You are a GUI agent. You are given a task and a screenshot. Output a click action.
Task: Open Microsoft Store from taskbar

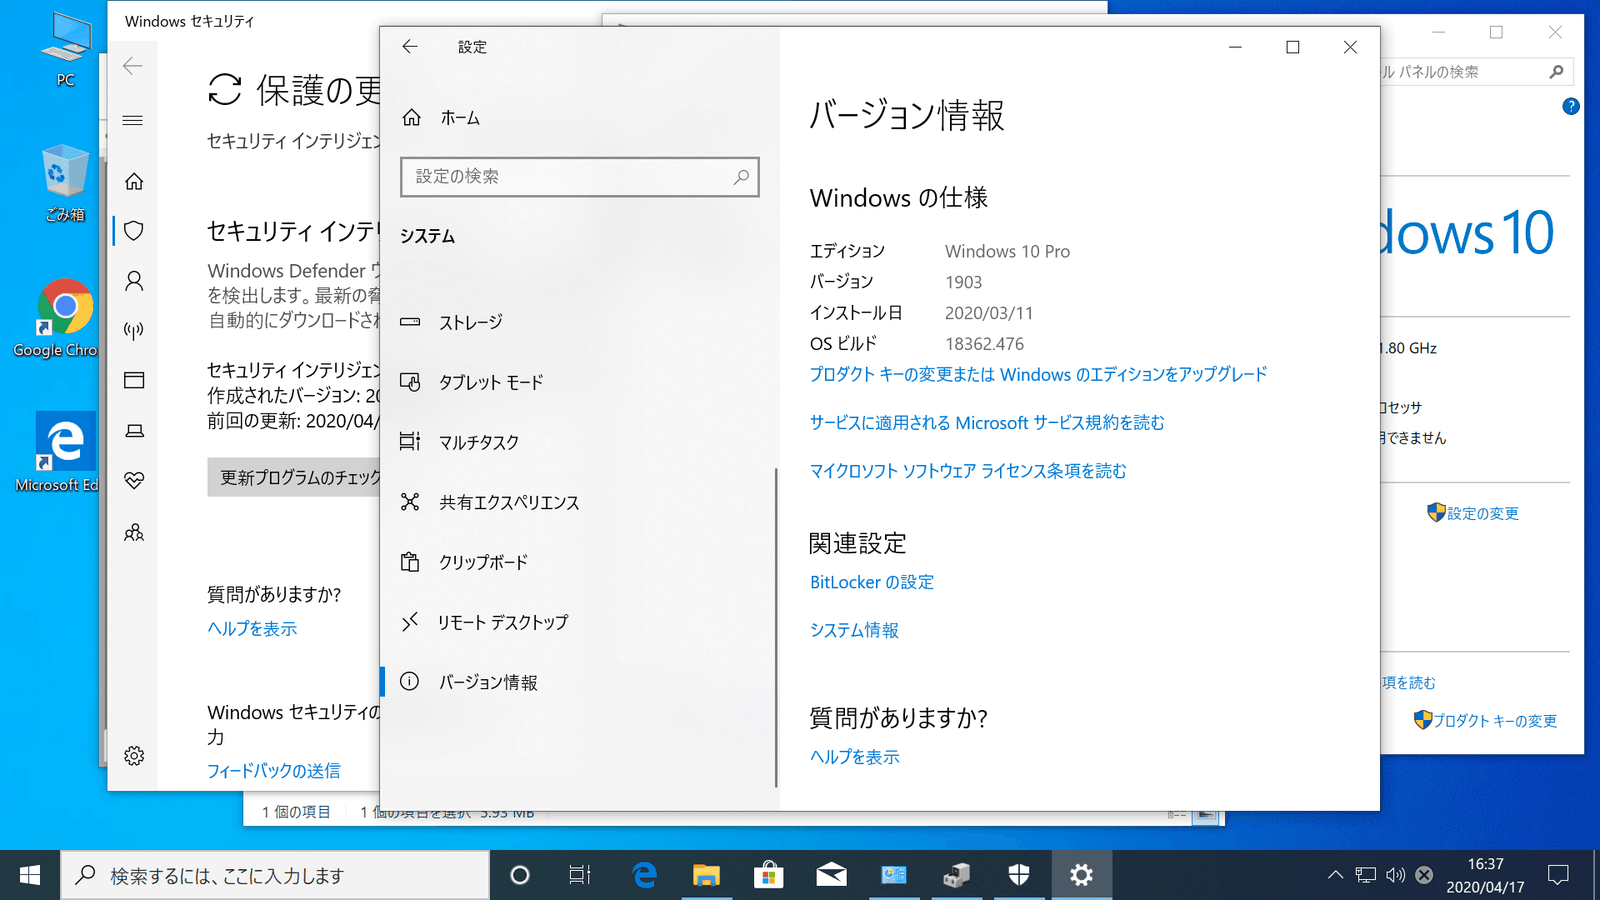[768, 875]
